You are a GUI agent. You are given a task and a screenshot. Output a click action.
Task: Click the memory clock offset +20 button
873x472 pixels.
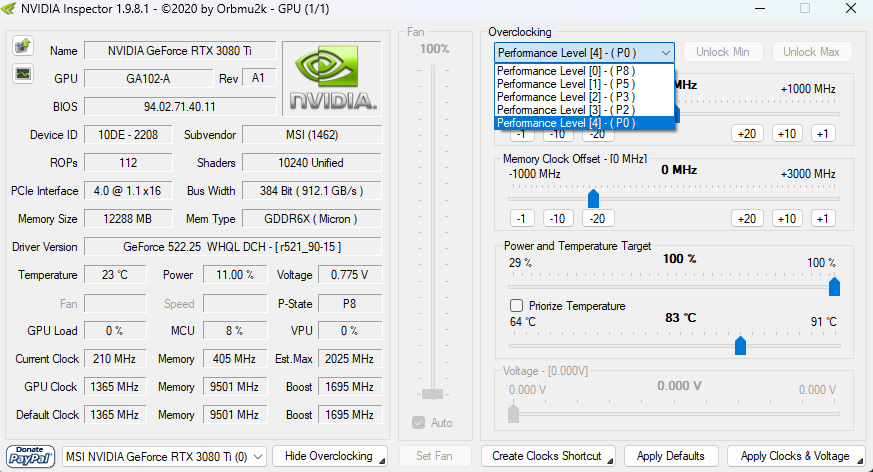pyautogui.click(x=747, y=219)
